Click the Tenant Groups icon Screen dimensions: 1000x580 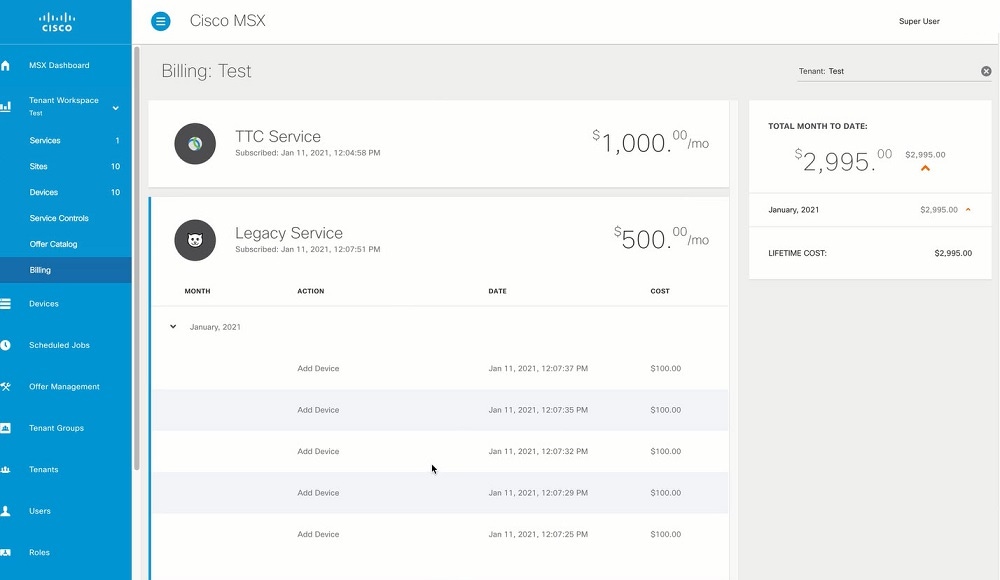pyautogui.click(x=5, y=428)
